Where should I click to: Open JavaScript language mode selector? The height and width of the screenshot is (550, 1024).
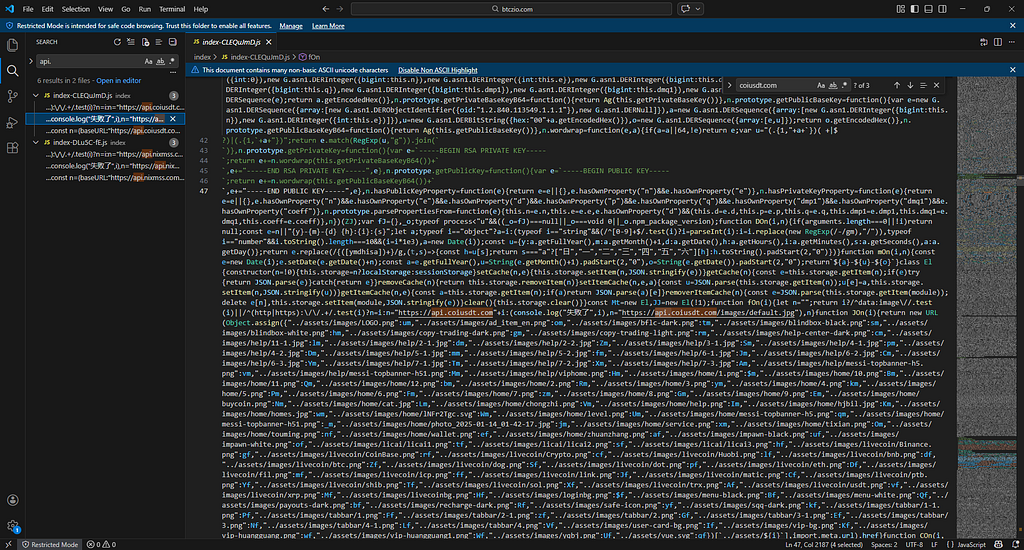point(971,544)
